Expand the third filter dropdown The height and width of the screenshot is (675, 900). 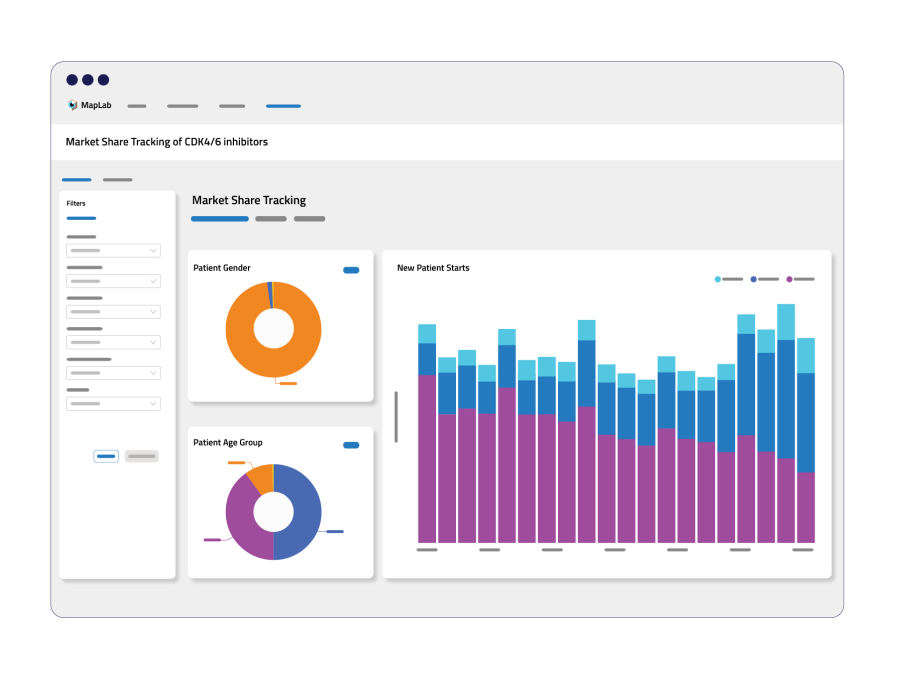114,312
